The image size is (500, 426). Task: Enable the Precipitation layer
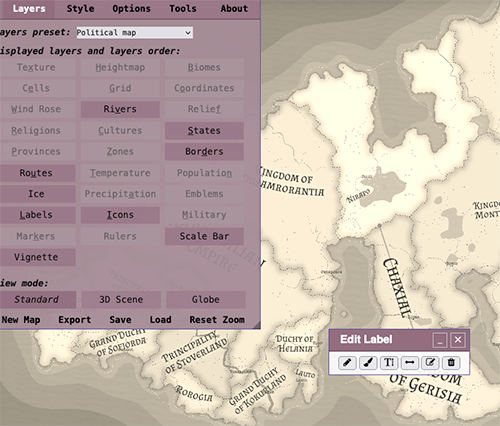coord(120,194)
